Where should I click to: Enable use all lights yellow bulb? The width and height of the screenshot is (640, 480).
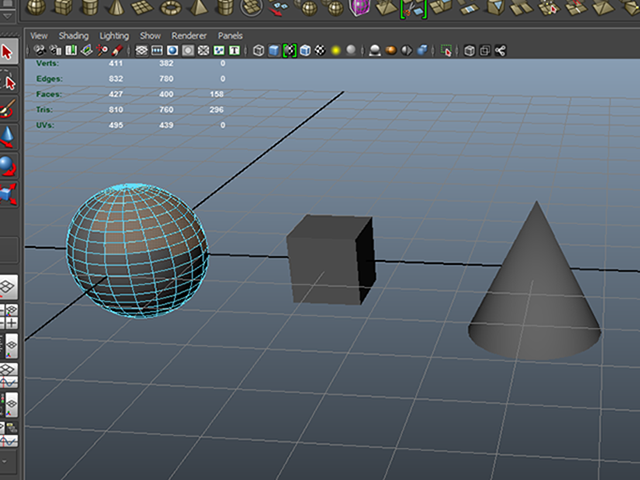336,51
